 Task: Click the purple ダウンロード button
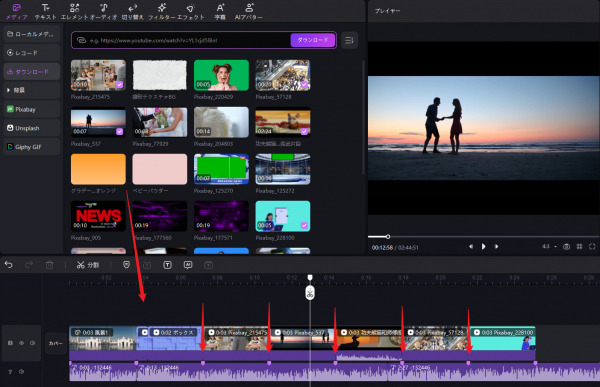(x=313, y=40)
